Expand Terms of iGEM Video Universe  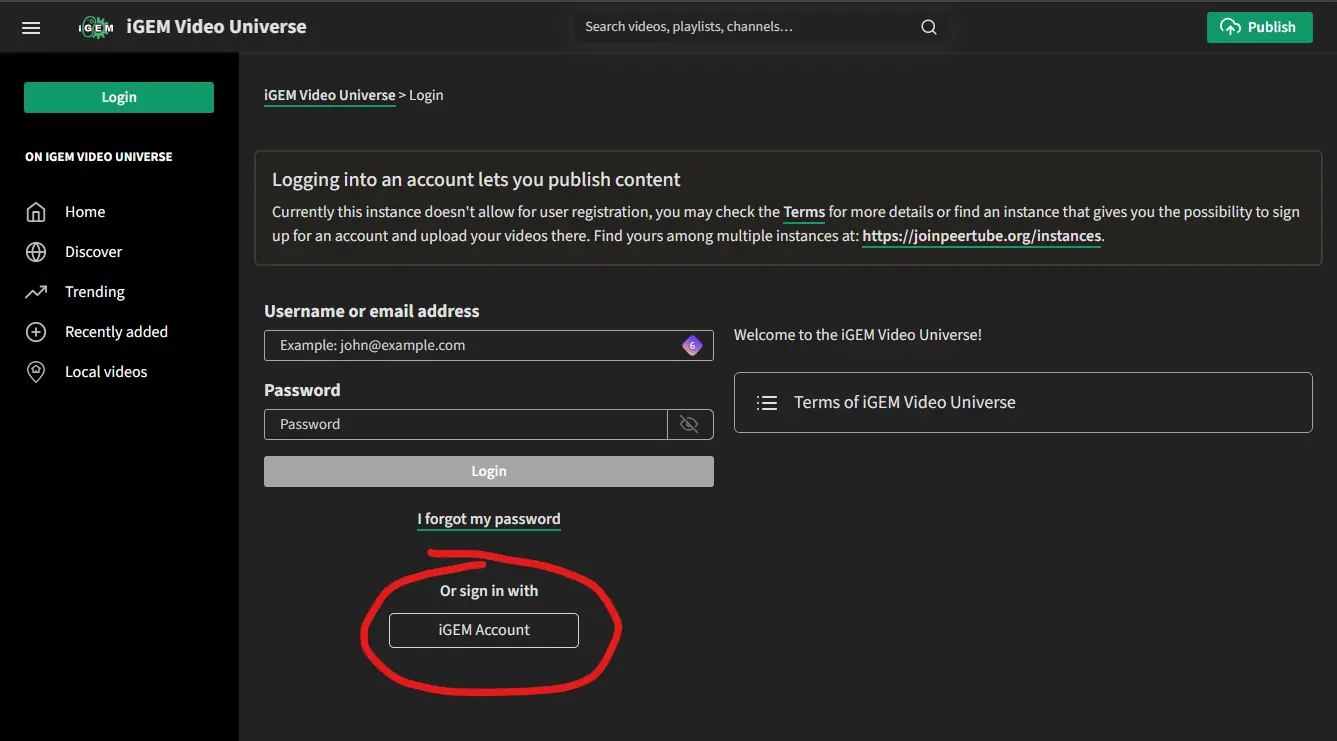(x=1022, y=402)
